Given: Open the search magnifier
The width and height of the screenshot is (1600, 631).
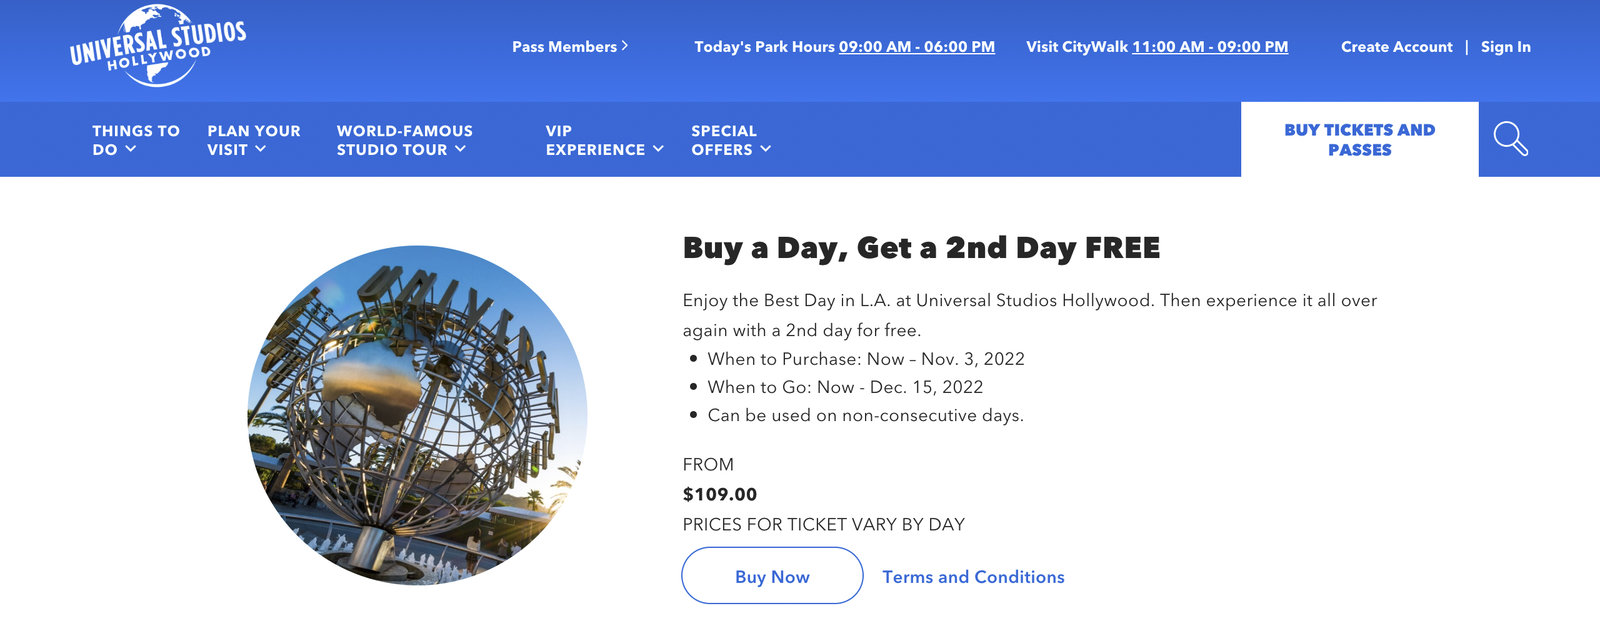Looking at the screenshot, I should click(x=1511, y=140).
